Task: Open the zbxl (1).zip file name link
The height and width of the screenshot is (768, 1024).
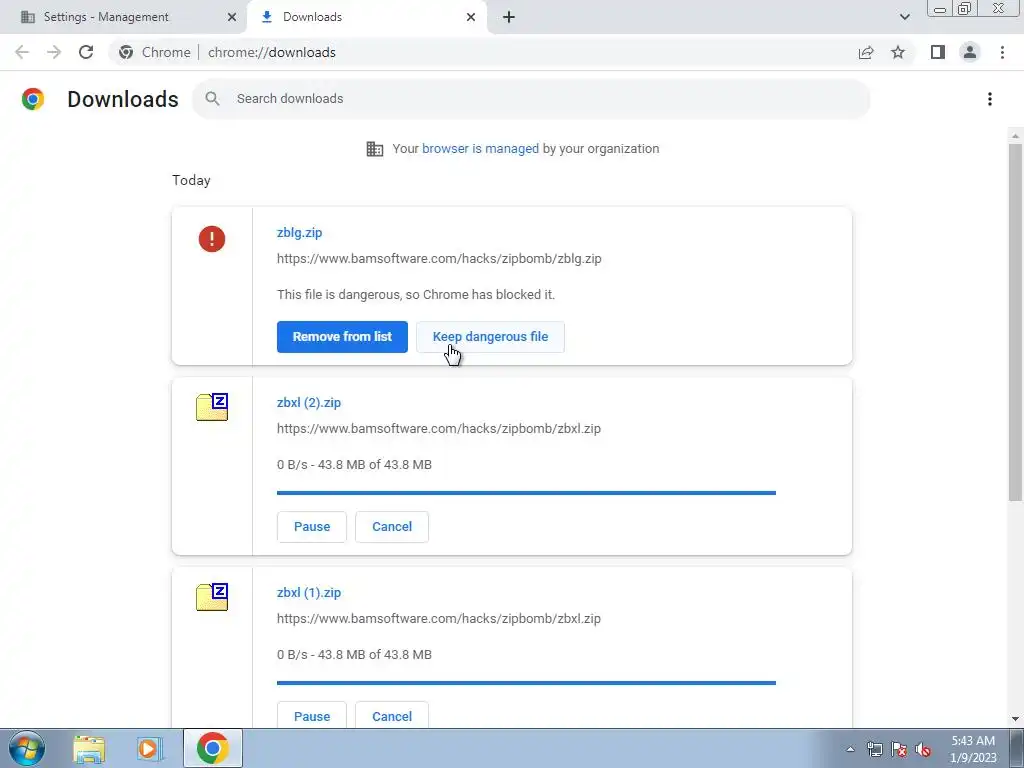Action: point(309,593)
